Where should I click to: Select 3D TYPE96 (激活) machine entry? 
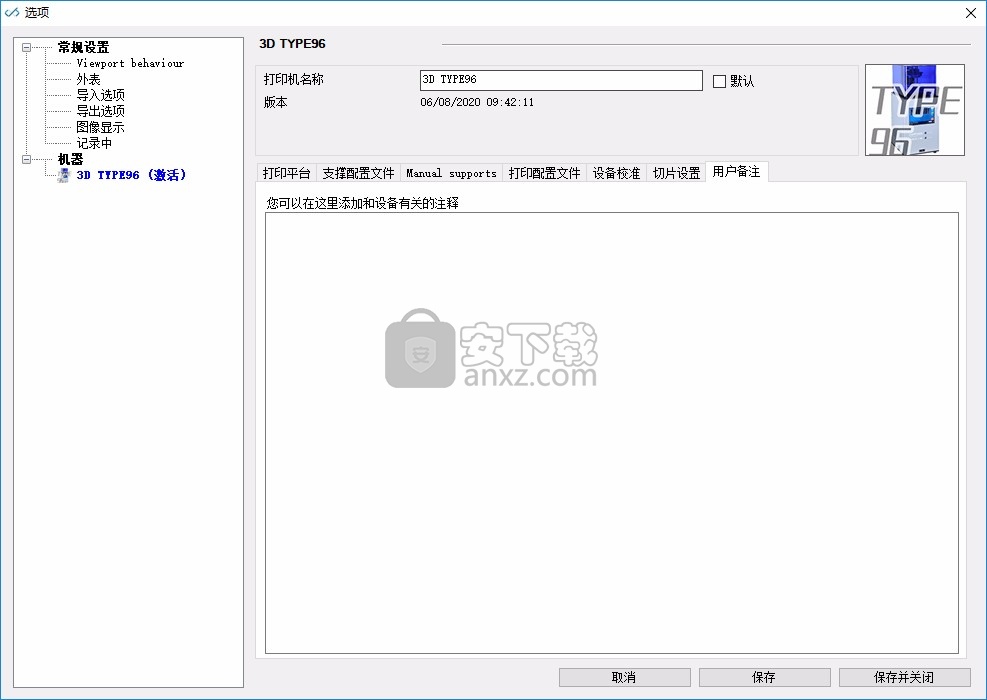[x=132, y=175]
